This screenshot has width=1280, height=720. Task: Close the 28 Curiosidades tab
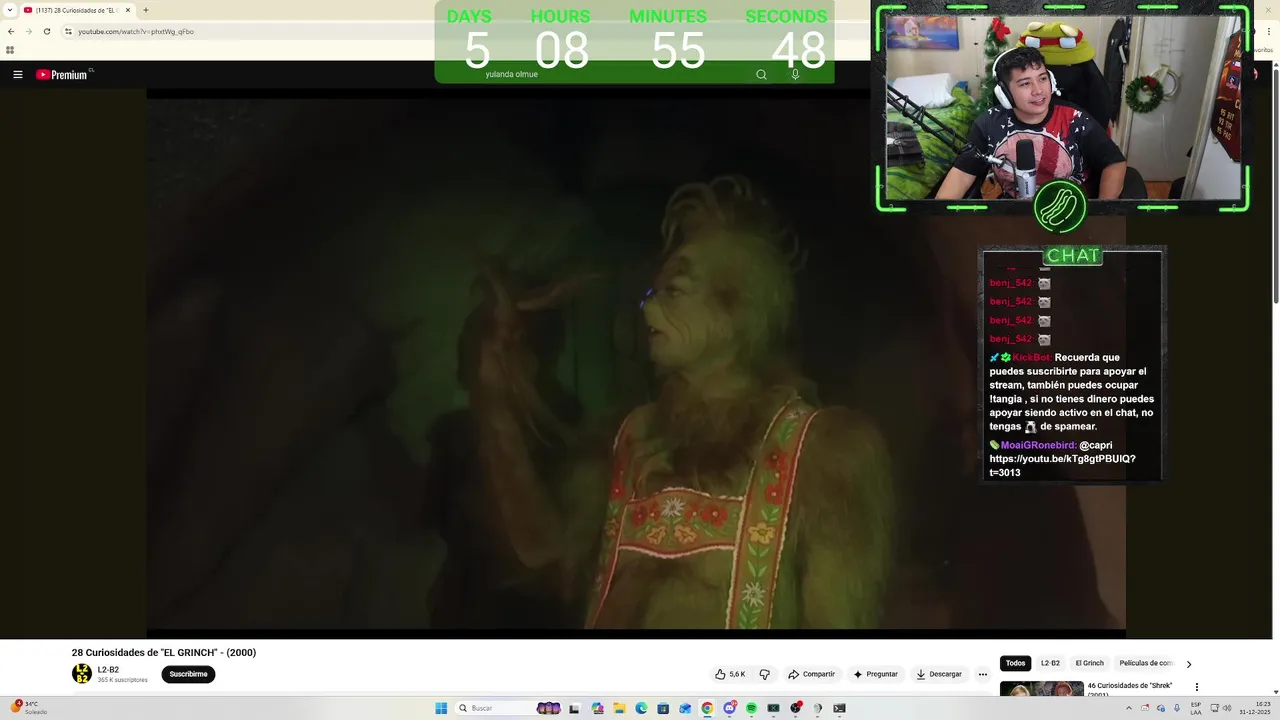point(128,10)
